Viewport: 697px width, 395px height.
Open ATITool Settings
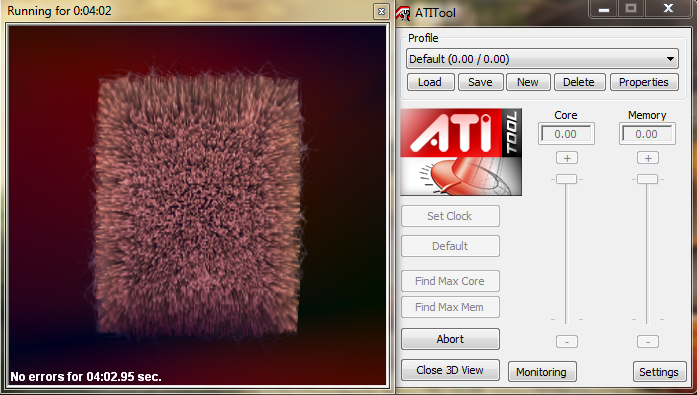[659, 372]
